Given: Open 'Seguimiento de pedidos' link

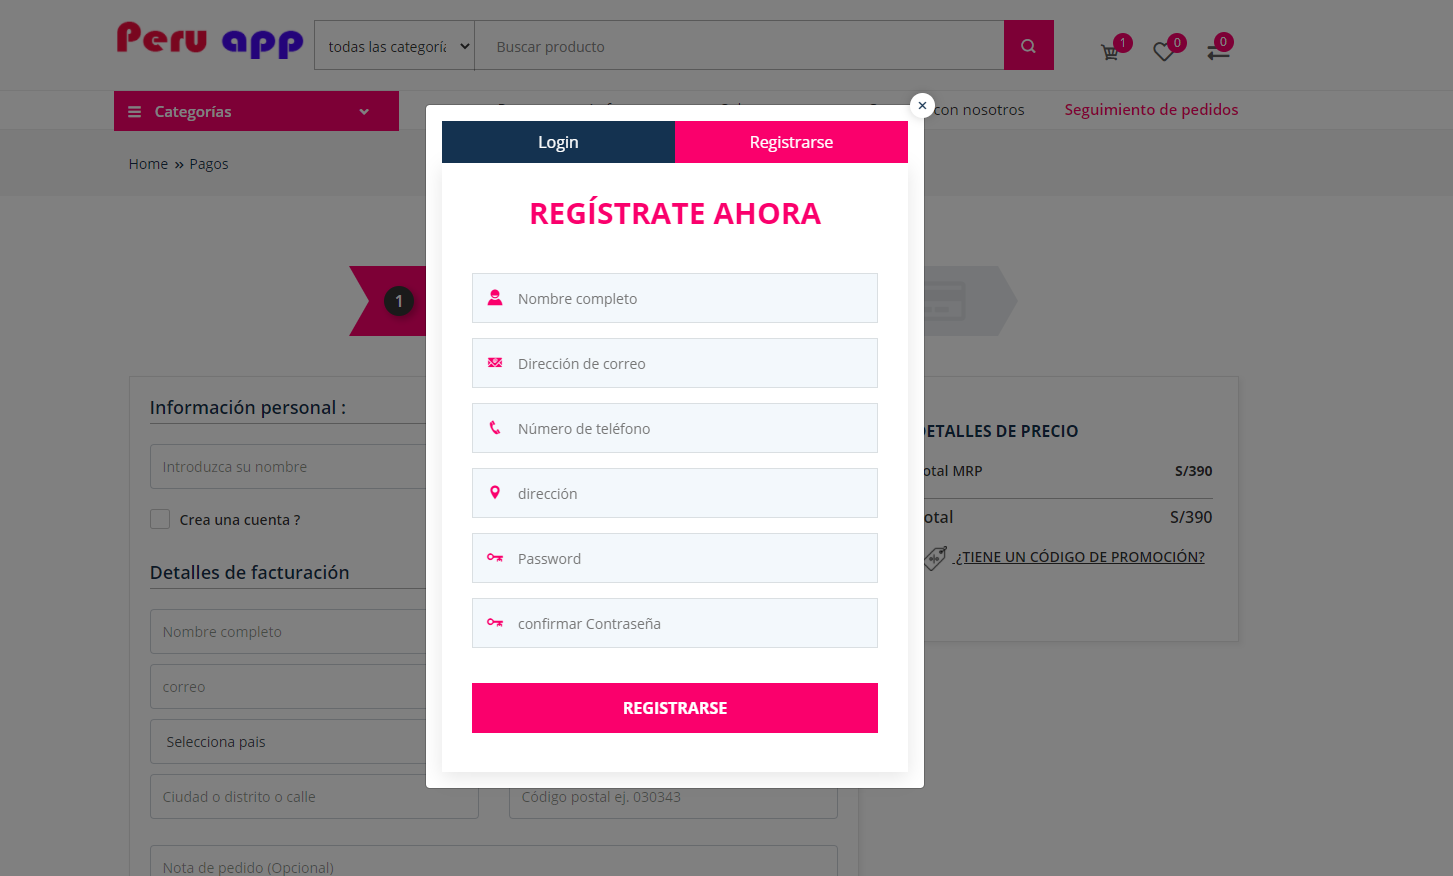Looking at the screenshot, I should (1151, 110).
